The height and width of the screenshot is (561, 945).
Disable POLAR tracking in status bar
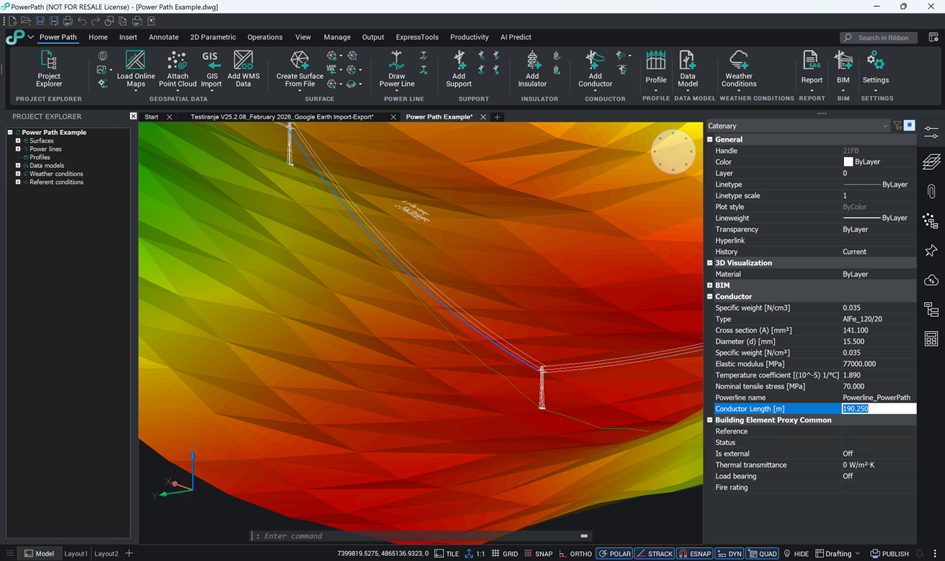(615, 553)
